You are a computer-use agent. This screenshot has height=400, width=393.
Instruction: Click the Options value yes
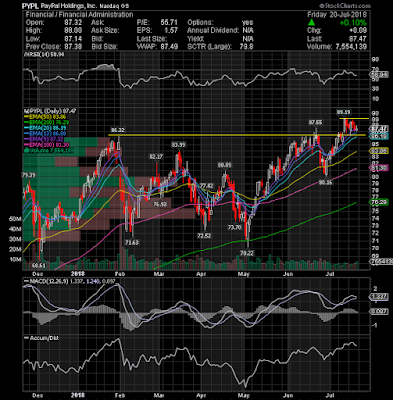pyautogui.click(x=248, y=23)
